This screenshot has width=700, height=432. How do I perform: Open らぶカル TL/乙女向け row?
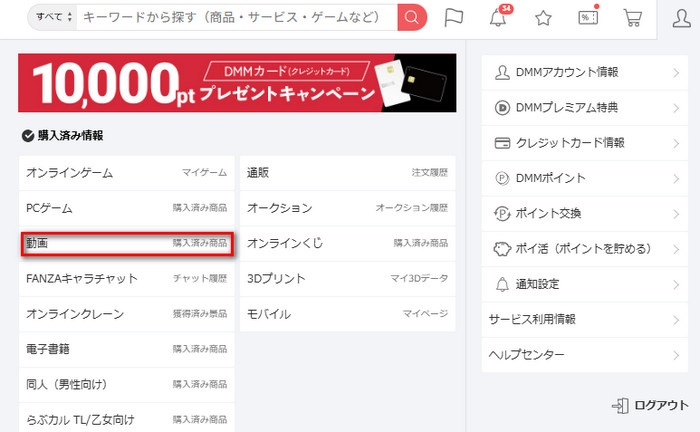127,419
